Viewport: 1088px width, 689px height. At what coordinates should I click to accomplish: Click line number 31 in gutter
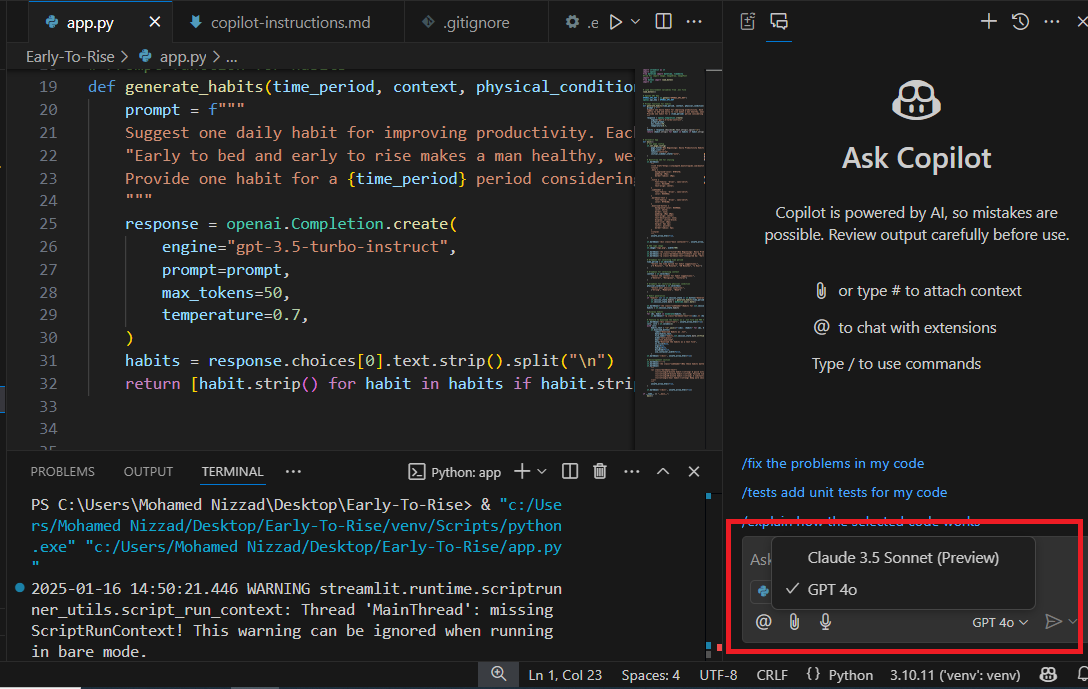(x=48, y=361)
